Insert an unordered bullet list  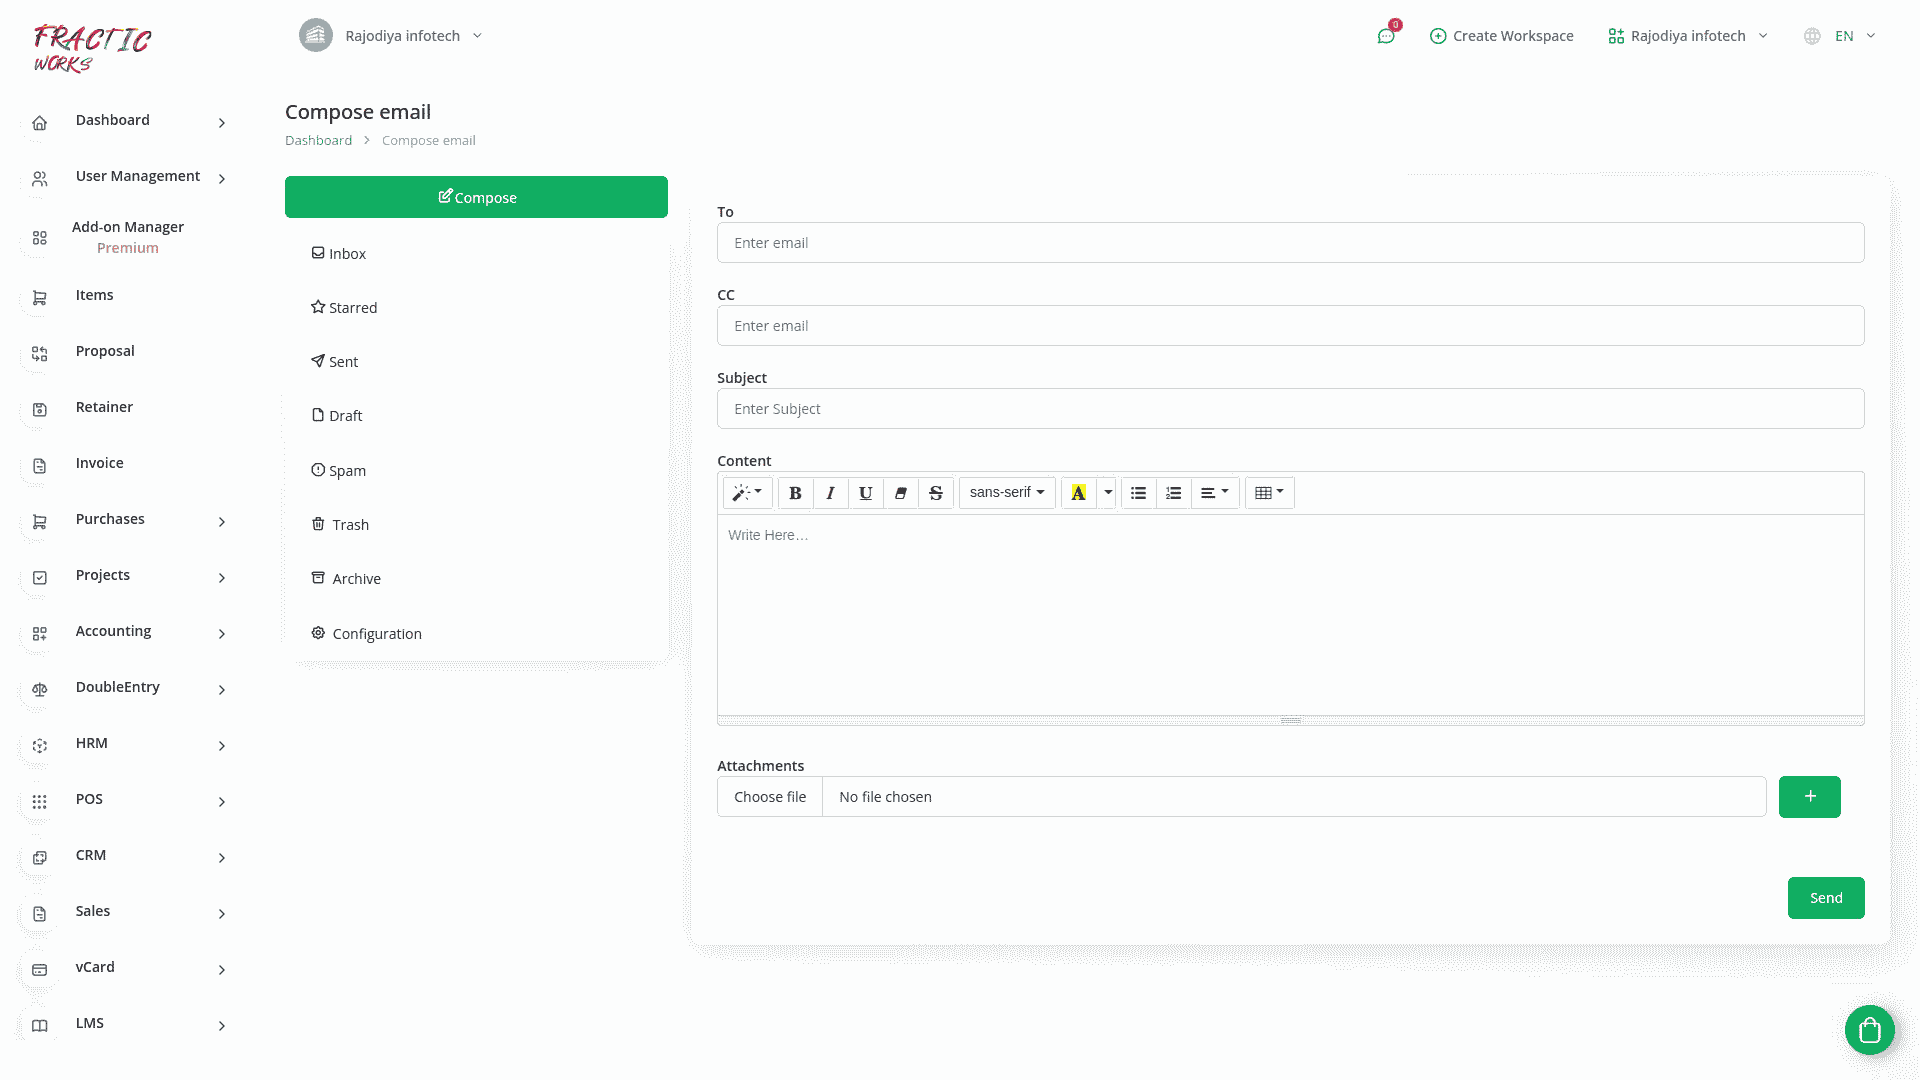point(1138,493)
